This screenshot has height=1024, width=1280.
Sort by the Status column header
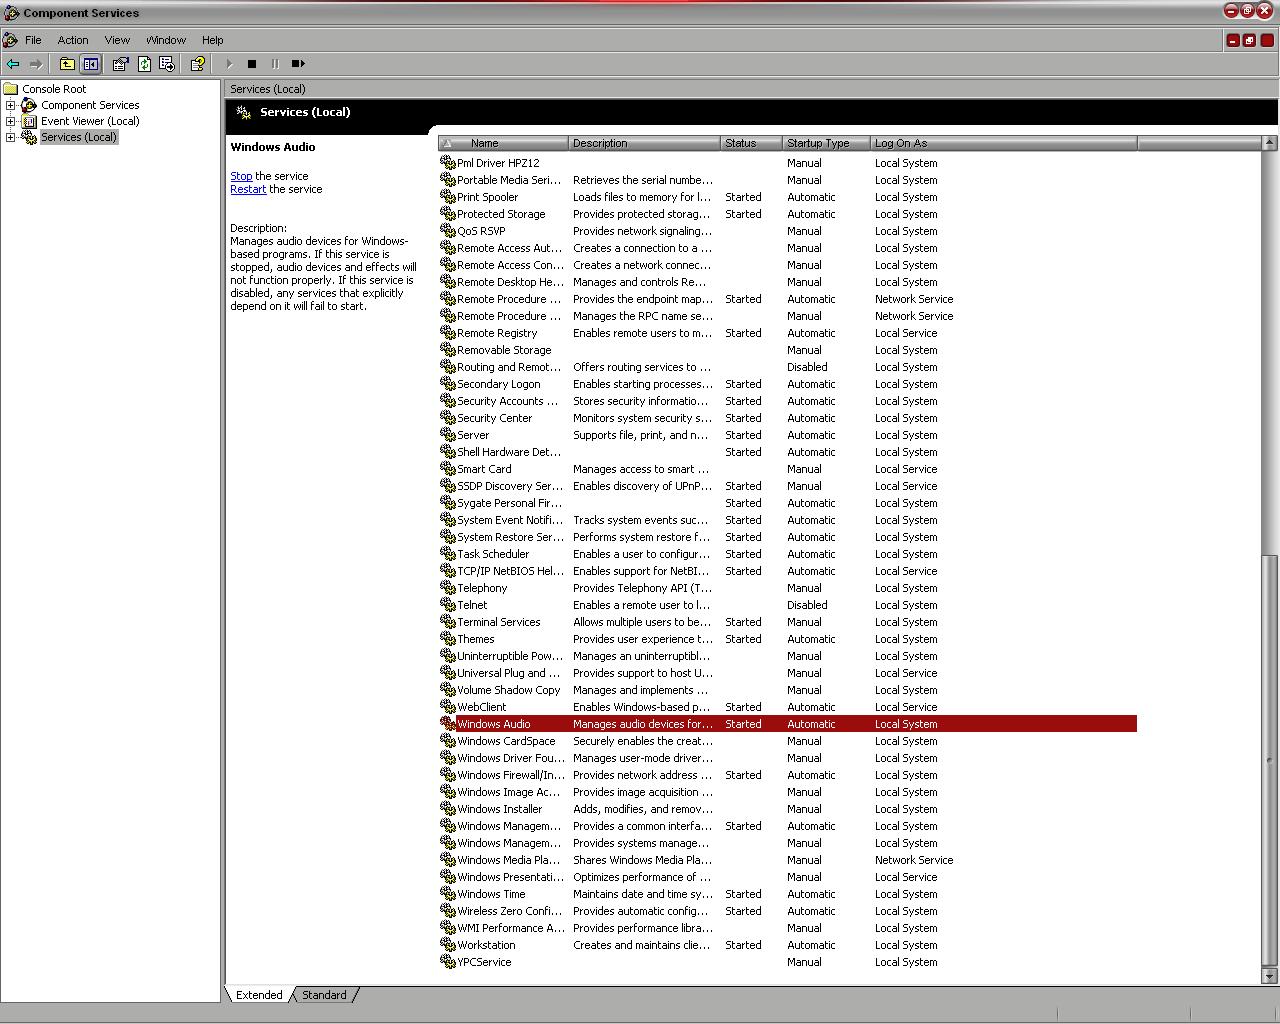[x=751, y=143]
